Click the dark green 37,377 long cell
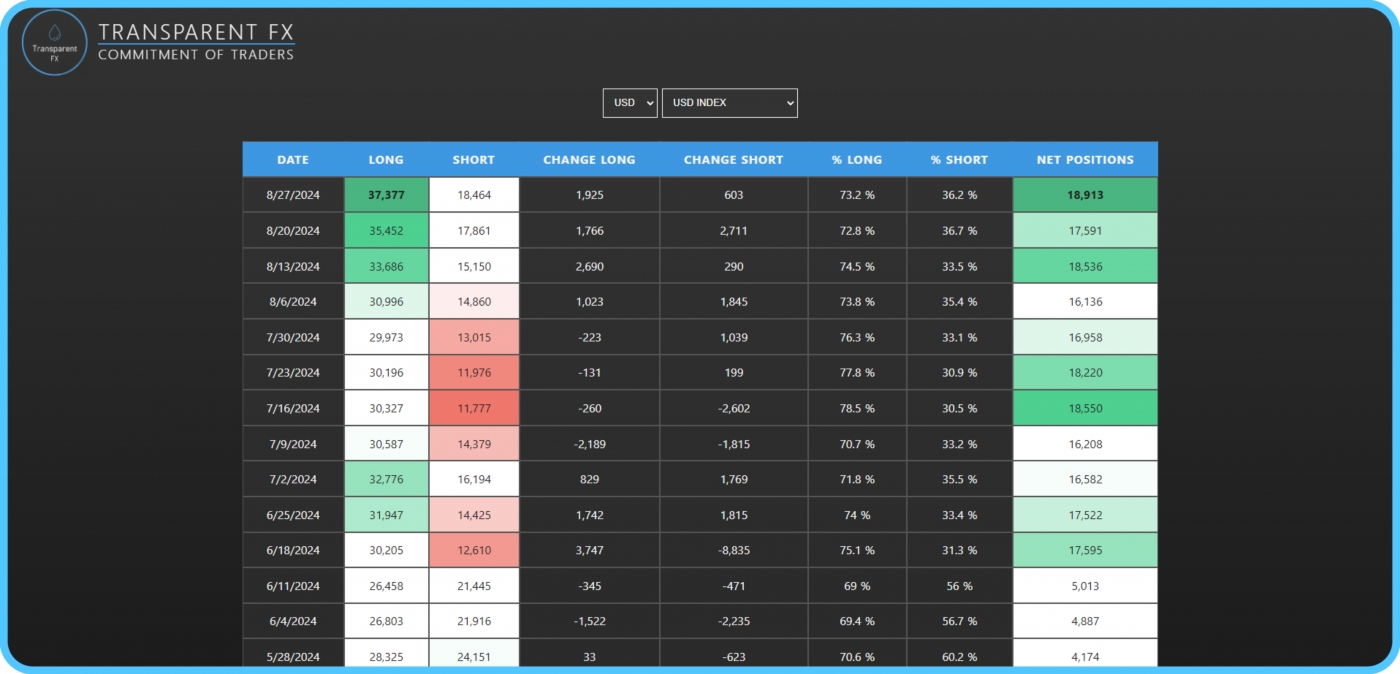The height and width of the screenshot is (674, 1400). coord(386,195)
